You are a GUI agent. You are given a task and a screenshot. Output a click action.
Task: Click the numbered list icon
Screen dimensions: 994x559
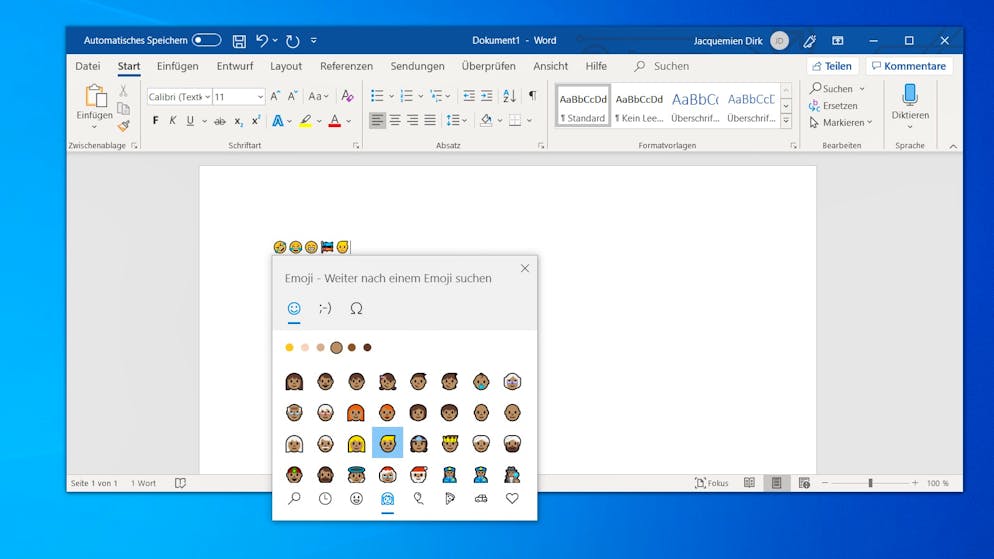click(406, 96)
